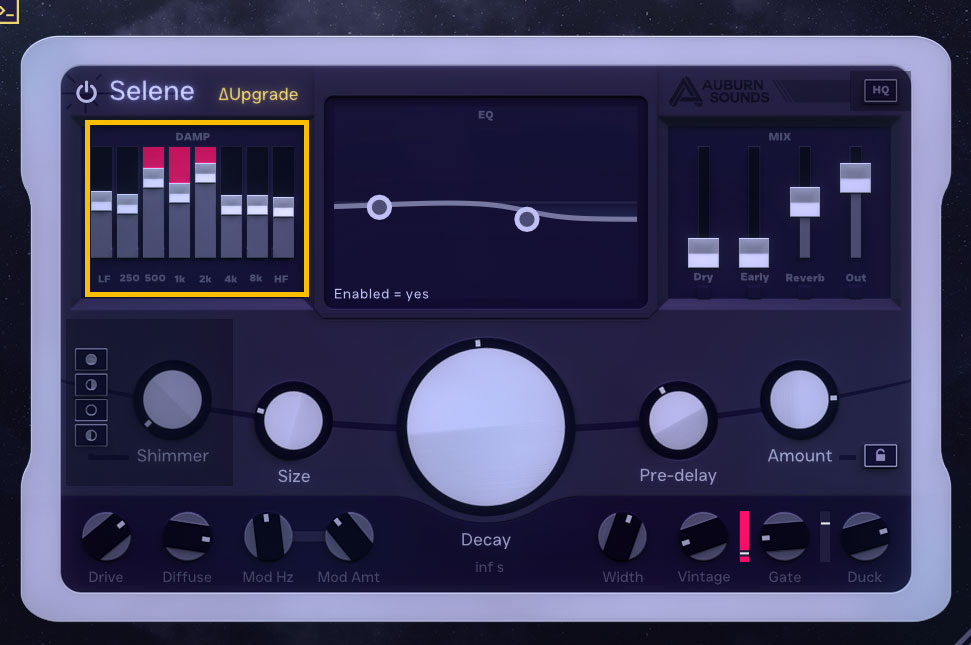The height and width of the screenshot is (645, 971).
Task: Click the Reverb mix fader handle
Action: [x=805, y=201]
